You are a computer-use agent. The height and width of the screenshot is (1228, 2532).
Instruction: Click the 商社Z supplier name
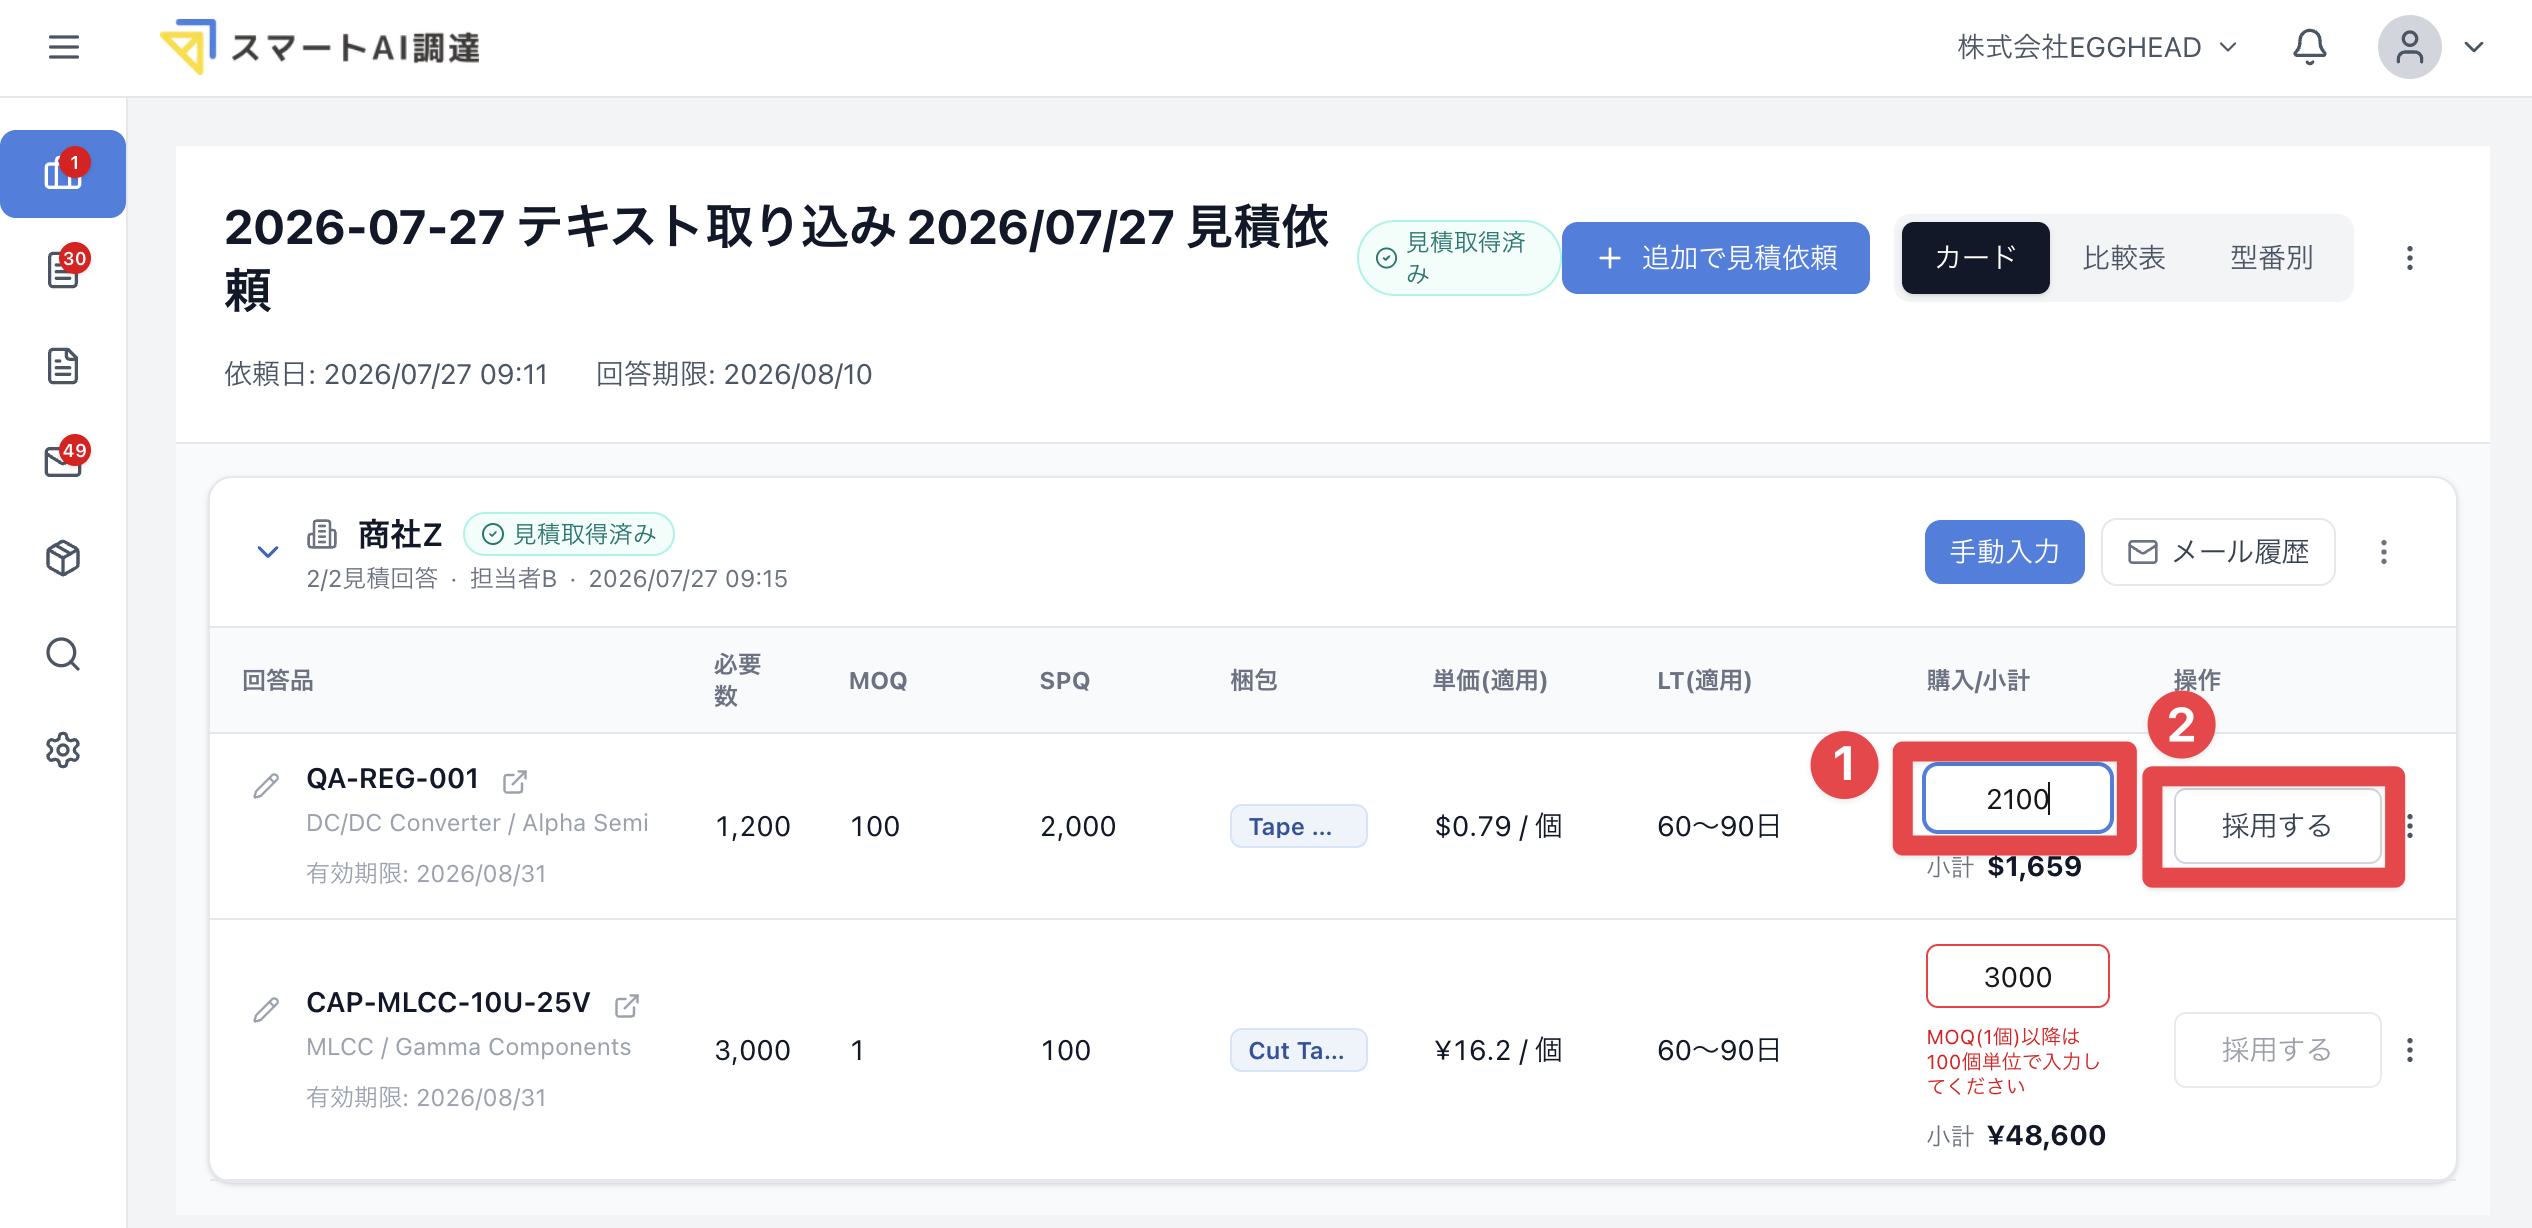click(400, 534)
